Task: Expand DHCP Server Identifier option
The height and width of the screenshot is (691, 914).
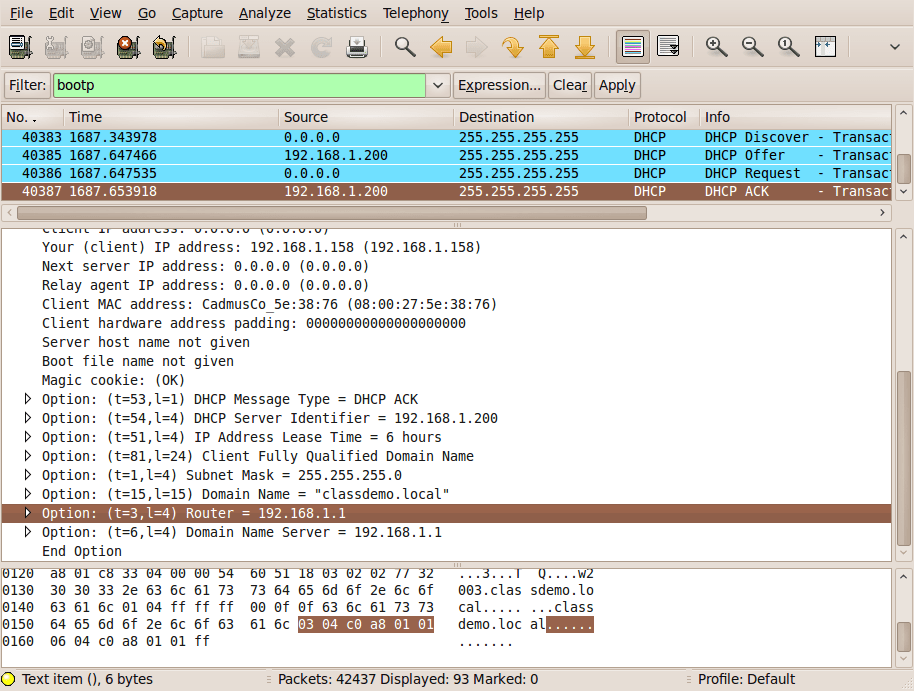Action: click(x=27, y=418)
